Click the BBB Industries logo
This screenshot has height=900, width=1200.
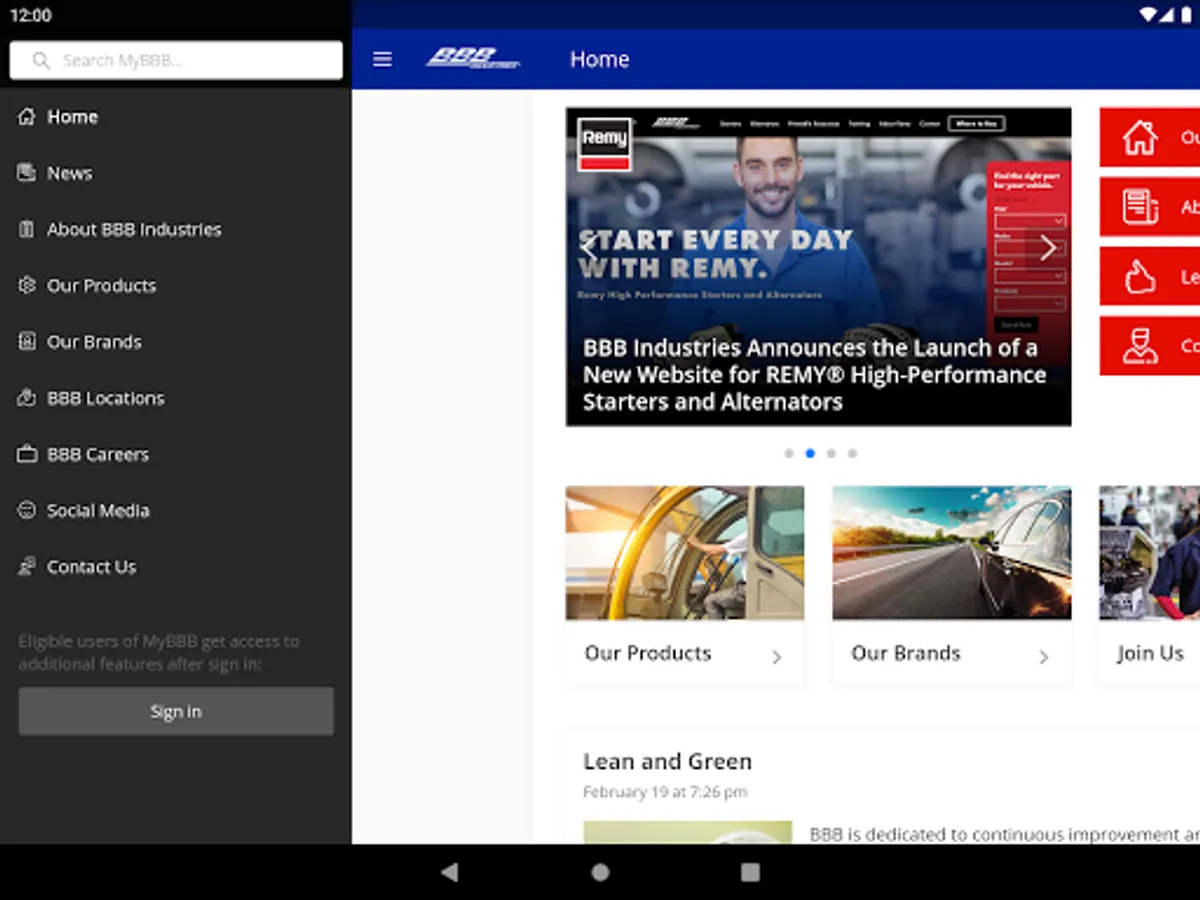click(x=473, y=59)
